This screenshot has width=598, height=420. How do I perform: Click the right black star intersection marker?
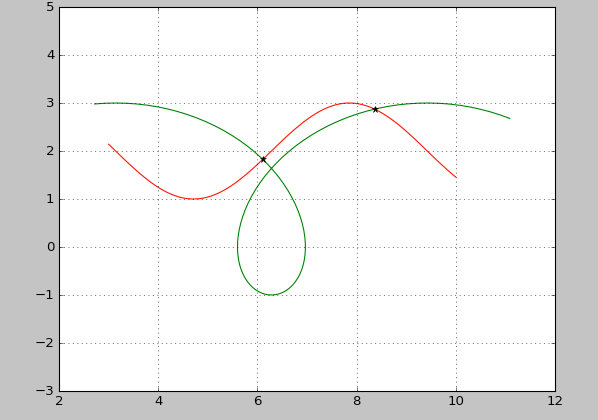click(x=375, y=109)
